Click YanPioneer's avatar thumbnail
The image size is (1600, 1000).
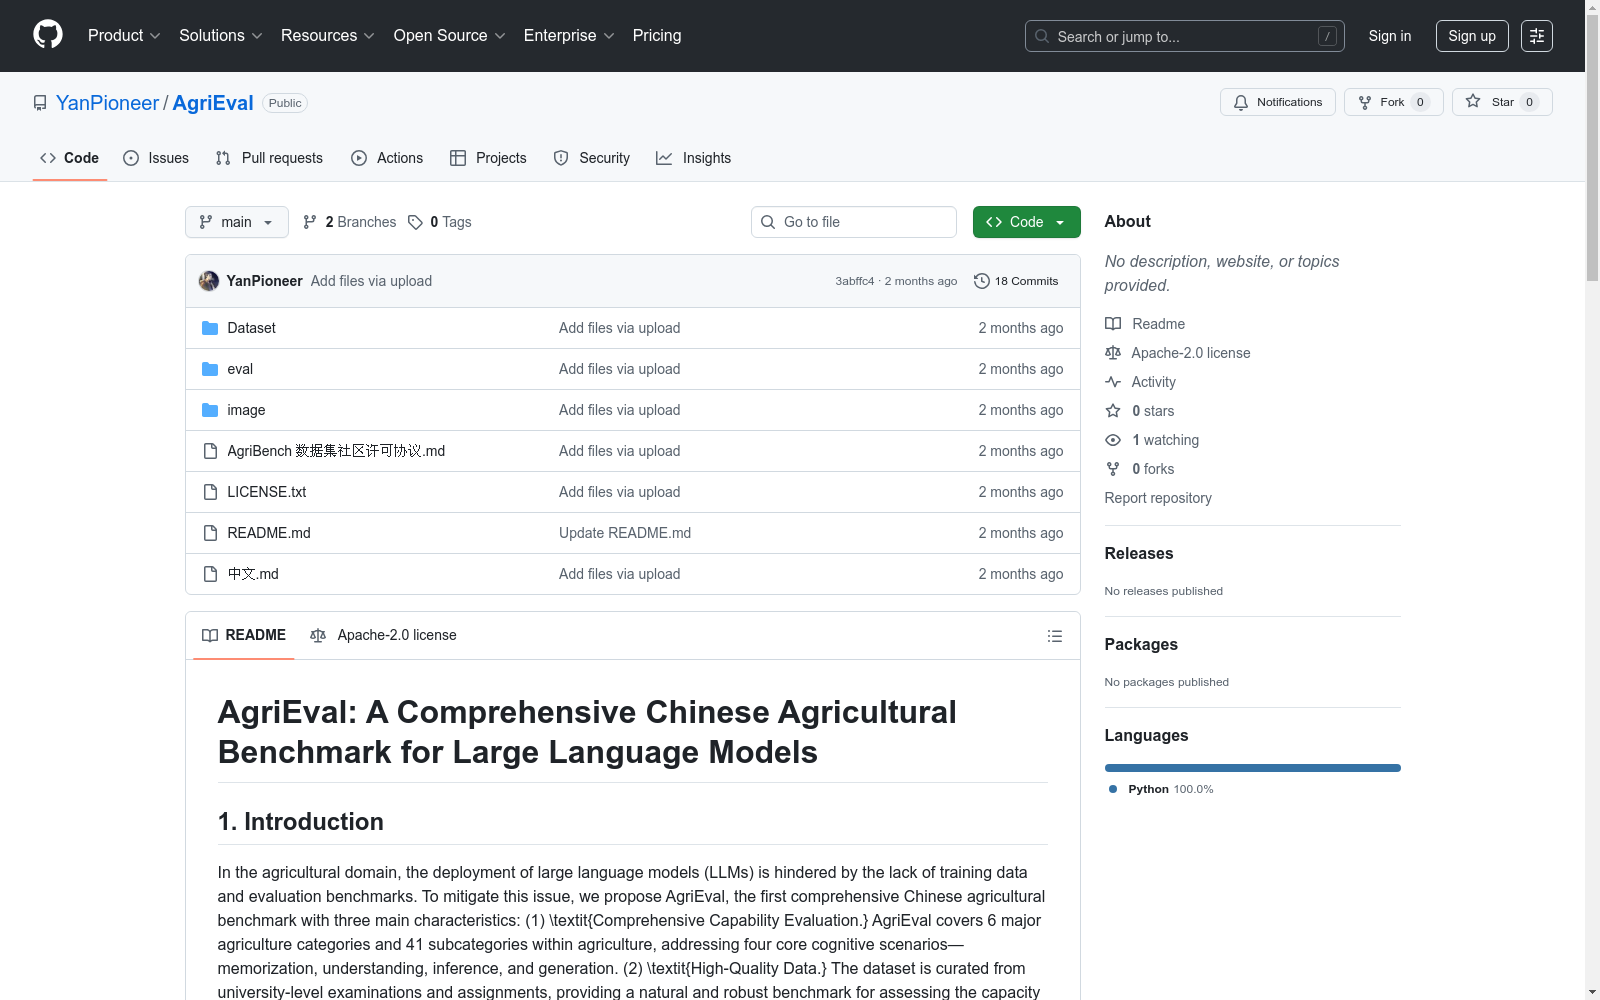[209, 281]
